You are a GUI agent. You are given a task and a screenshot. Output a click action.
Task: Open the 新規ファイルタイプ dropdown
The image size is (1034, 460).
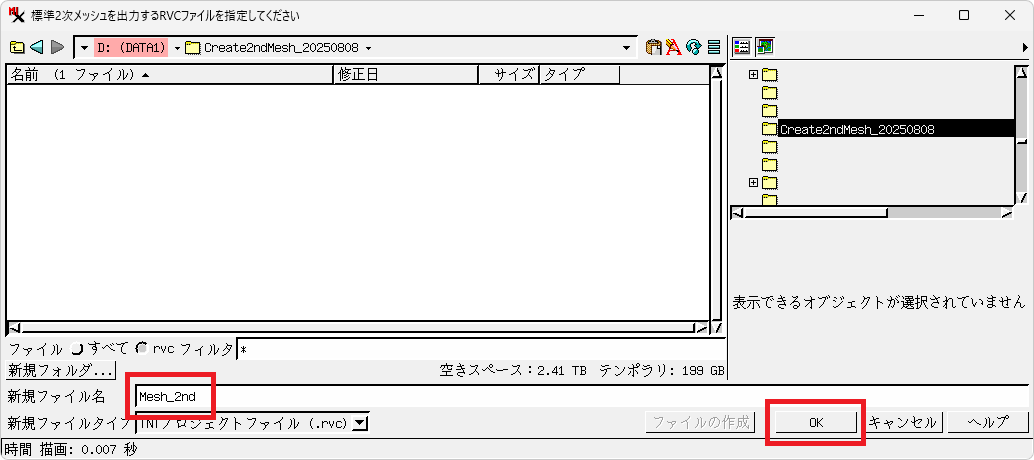(x=360, y=423)
